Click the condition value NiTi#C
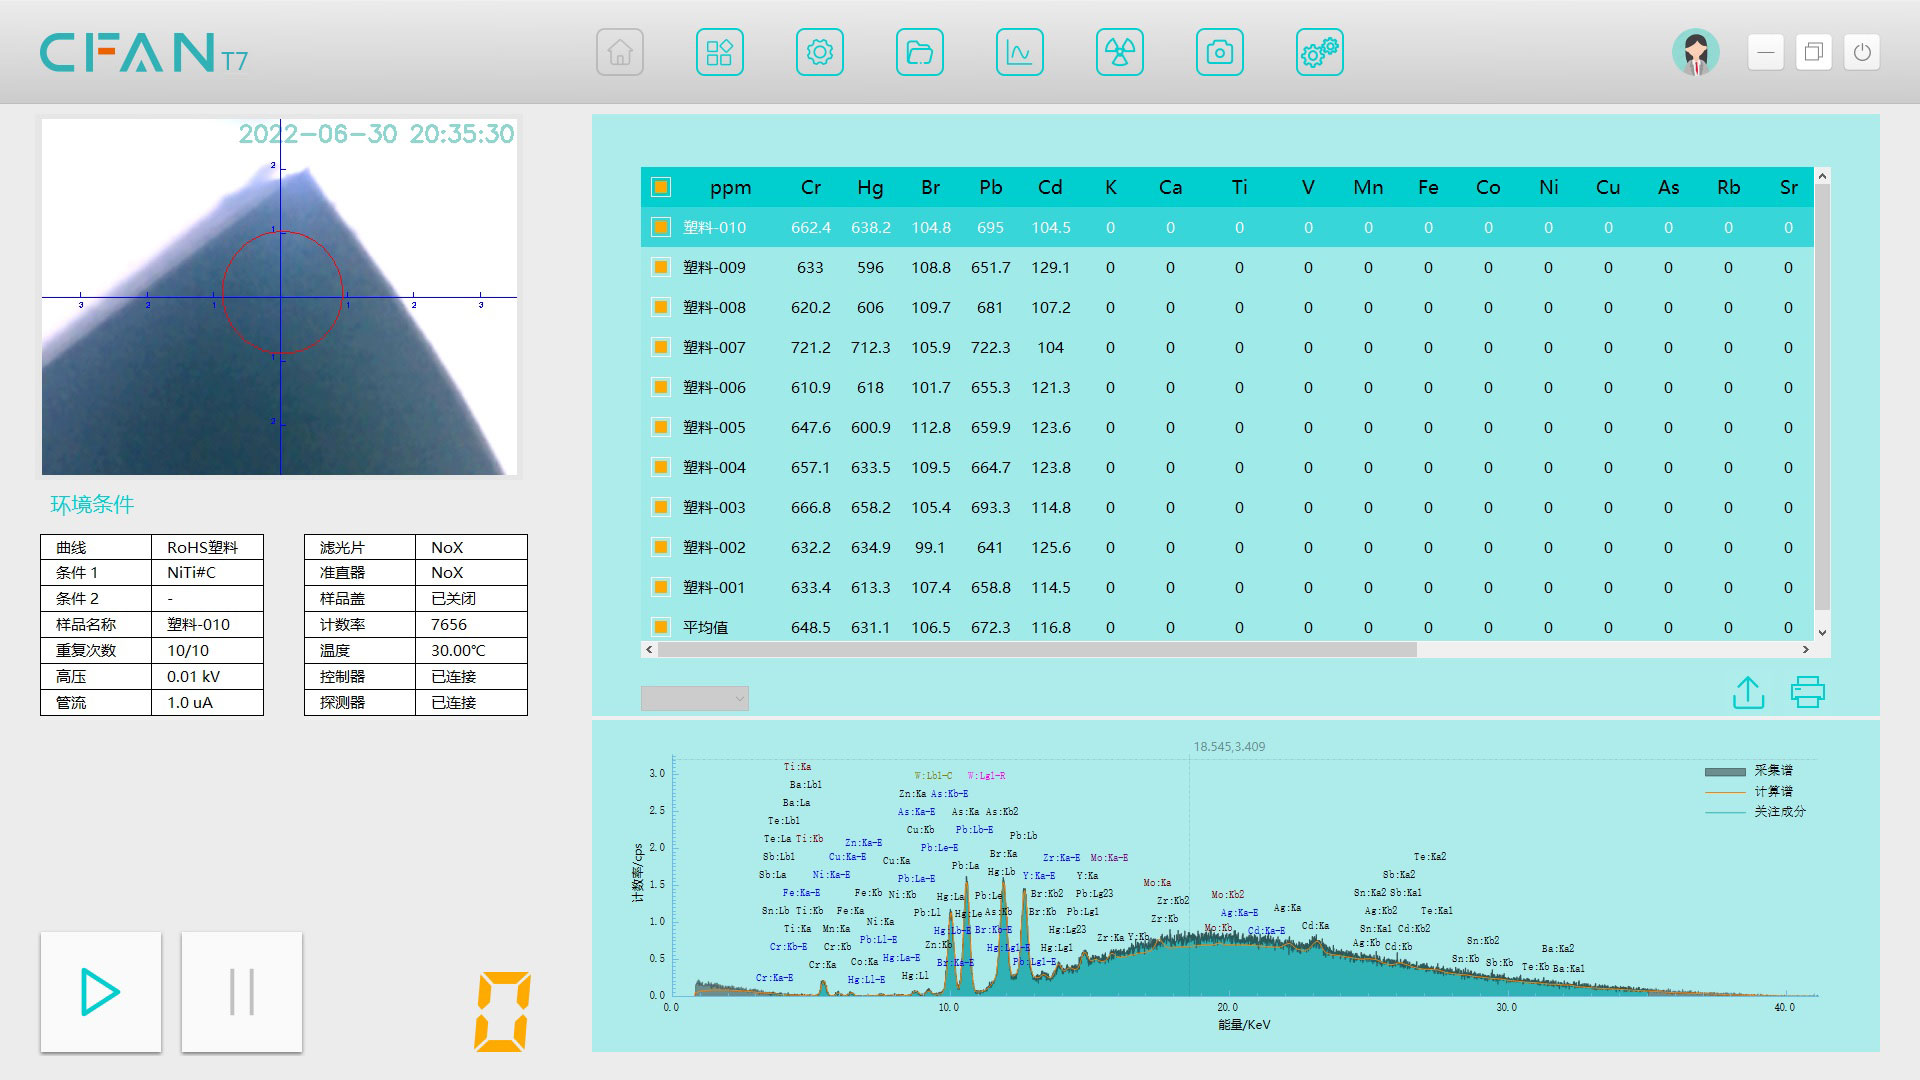This screenshot has height=1080, width=1920. click(191, 572)
